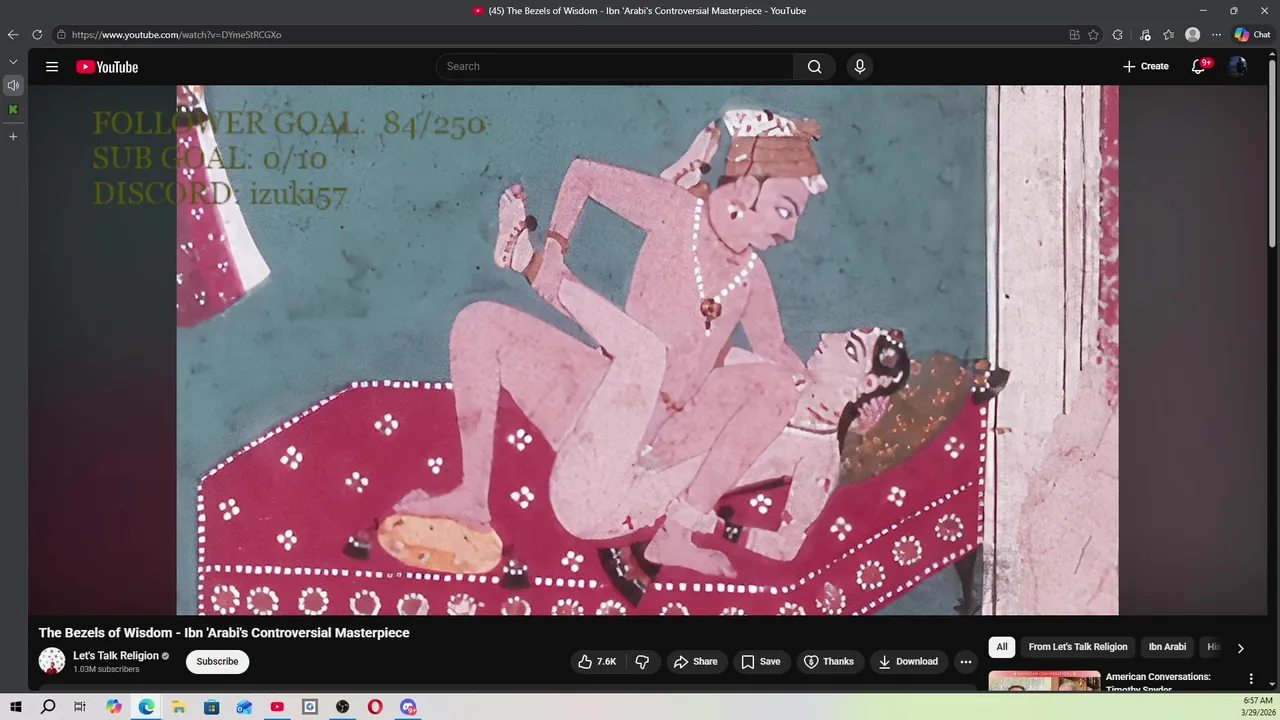Click the browser address bar URL

176,35
